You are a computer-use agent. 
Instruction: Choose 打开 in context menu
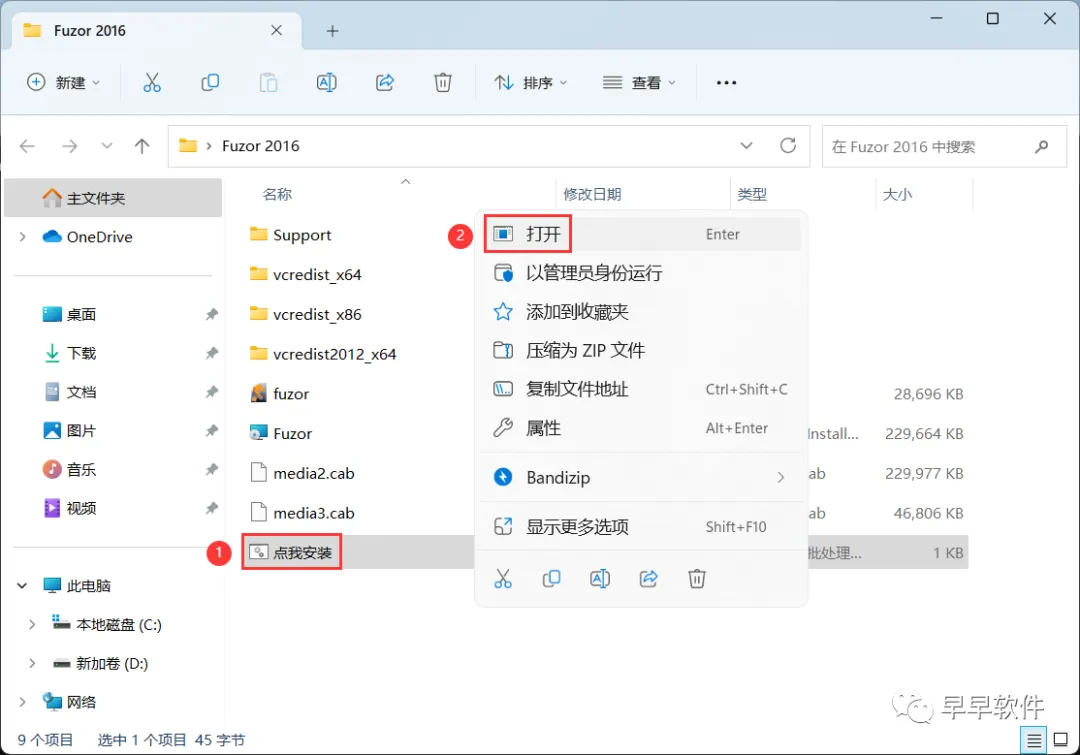pos(641,234)
